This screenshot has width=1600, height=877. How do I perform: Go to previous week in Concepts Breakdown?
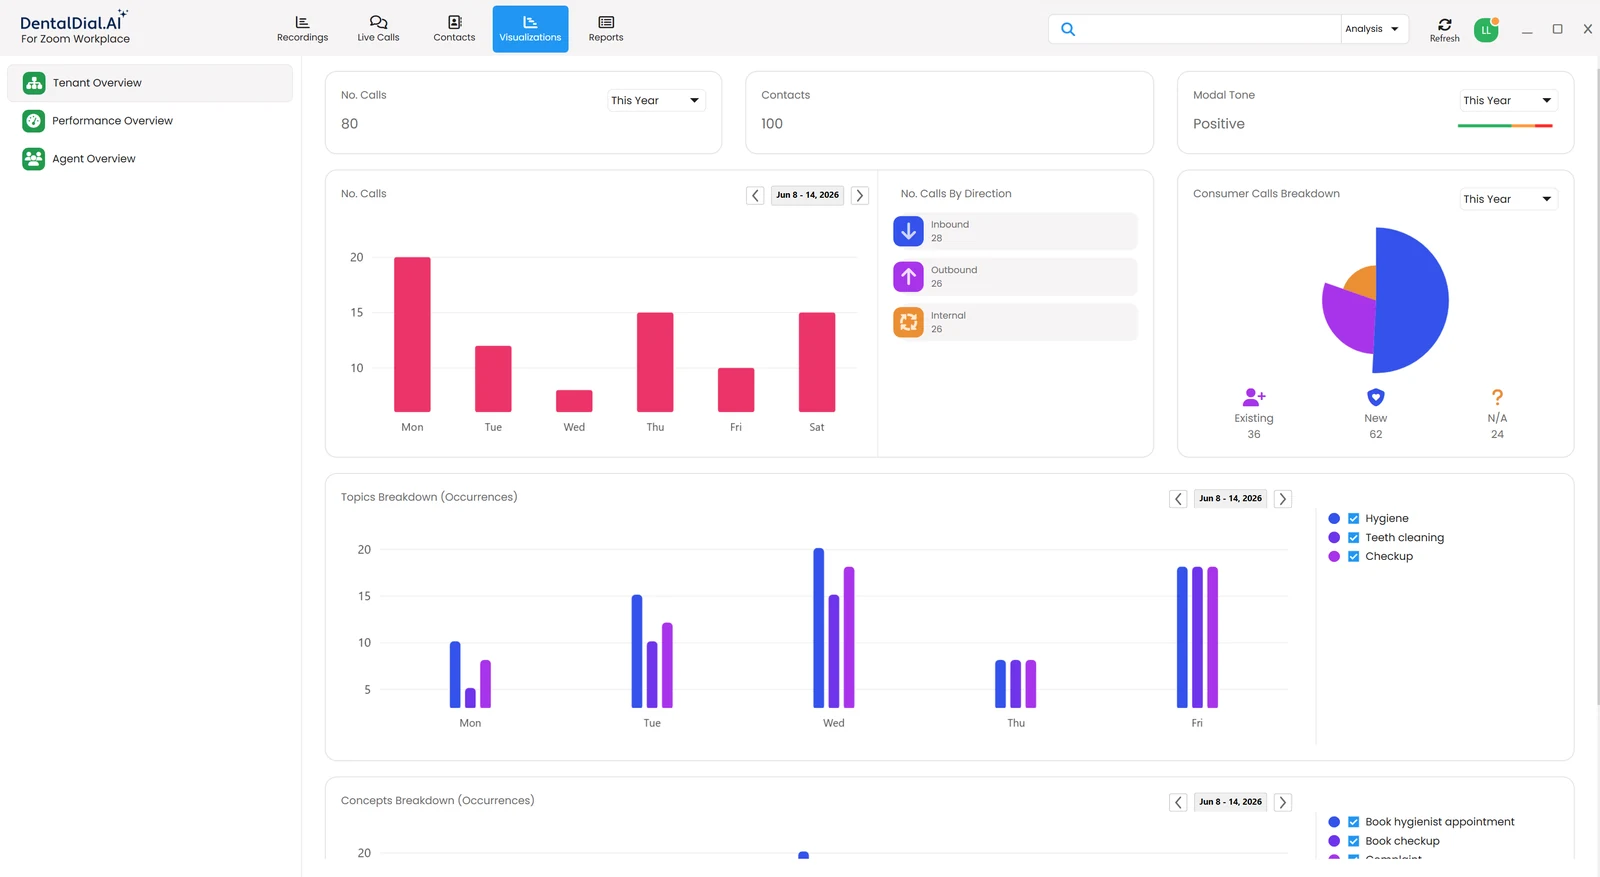click(1179, 802)
